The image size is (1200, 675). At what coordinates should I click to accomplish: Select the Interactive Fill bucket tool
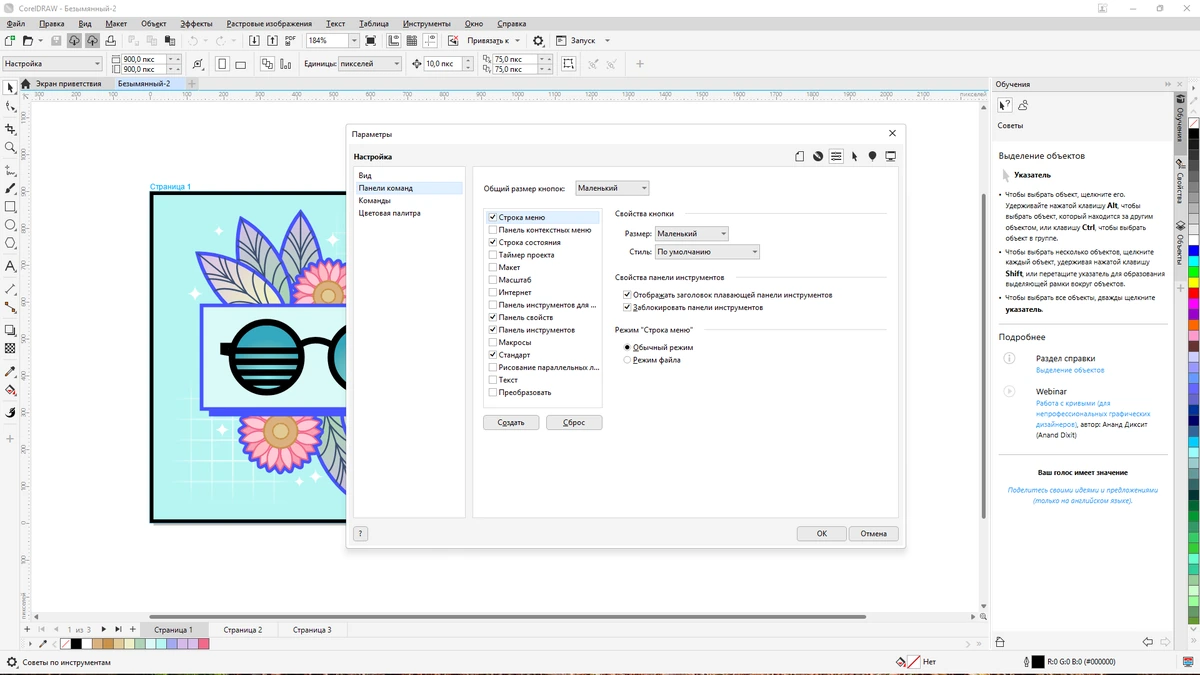[10, 390]
